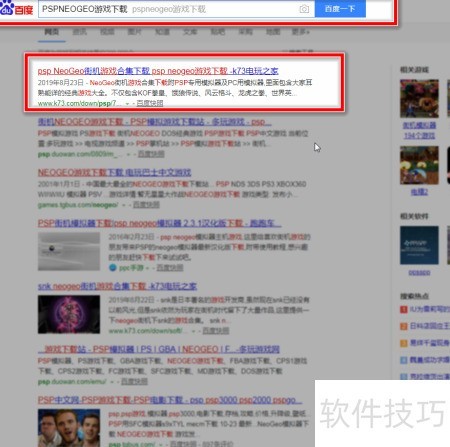450x447 pixels.
Task: Open the PSP街机模拟器下载 2.3.1汉化版 result
Action: 159,223
